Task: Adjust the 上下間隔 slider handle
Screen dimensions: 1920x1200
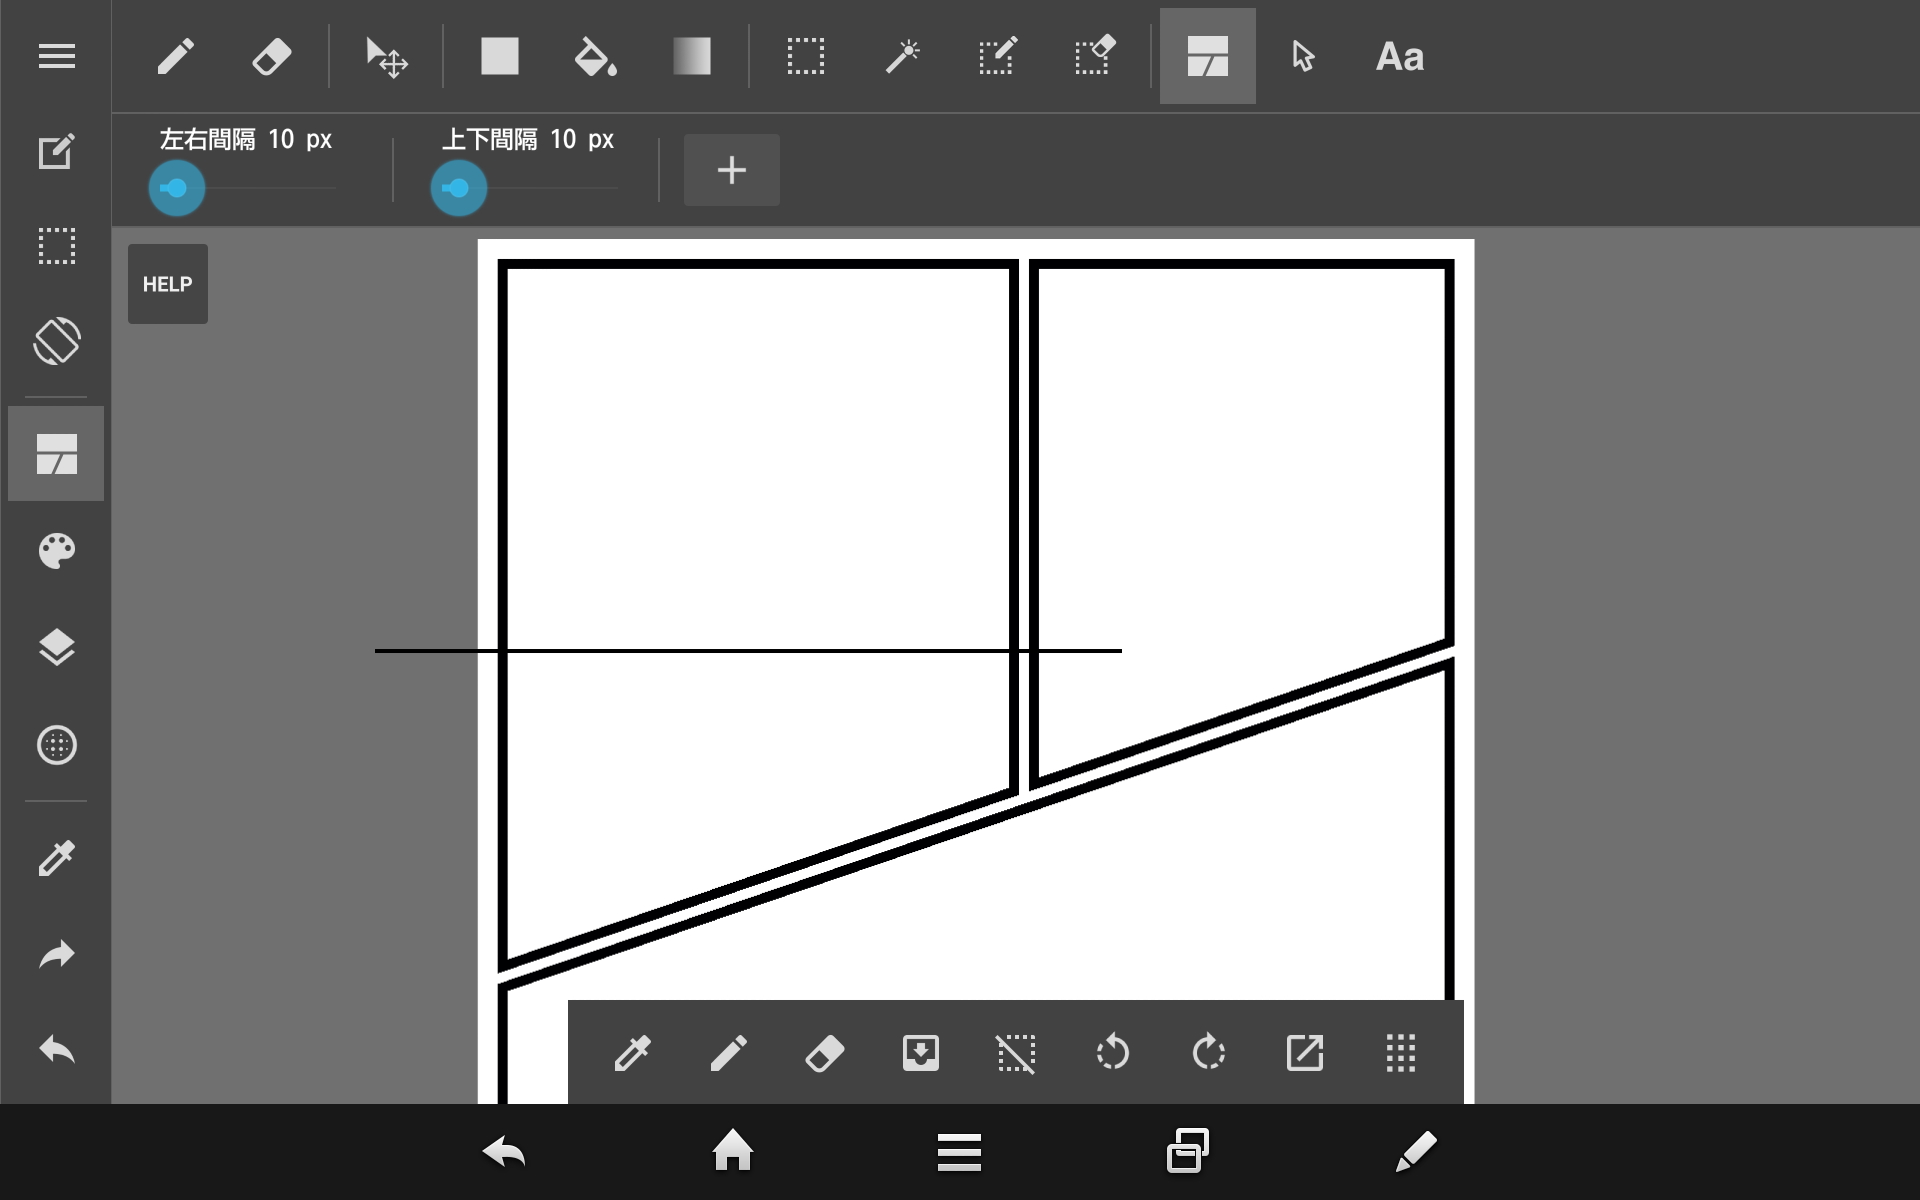Action: pos(459,188)
